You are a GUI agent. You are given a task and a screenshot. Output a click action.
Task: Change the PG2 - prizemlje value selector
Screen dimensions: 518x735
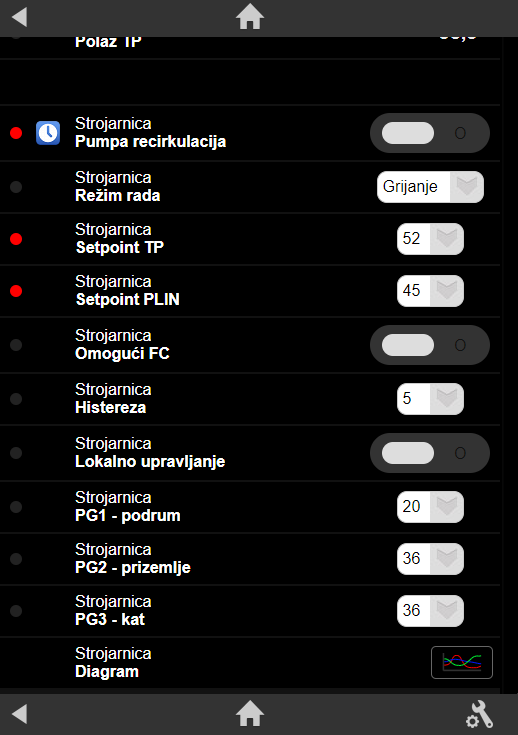coord(430,559)
